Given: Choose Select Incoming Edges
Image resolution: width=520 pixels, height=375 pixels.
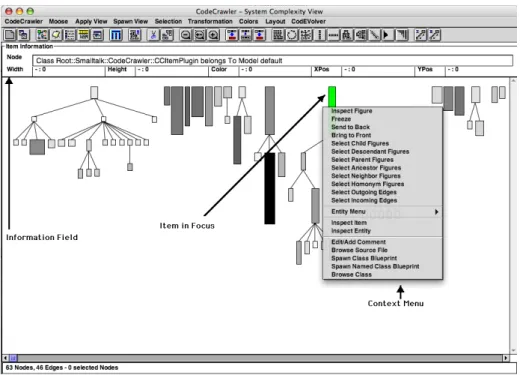Looking at the screenshot, I should click(x=383, y=200).
